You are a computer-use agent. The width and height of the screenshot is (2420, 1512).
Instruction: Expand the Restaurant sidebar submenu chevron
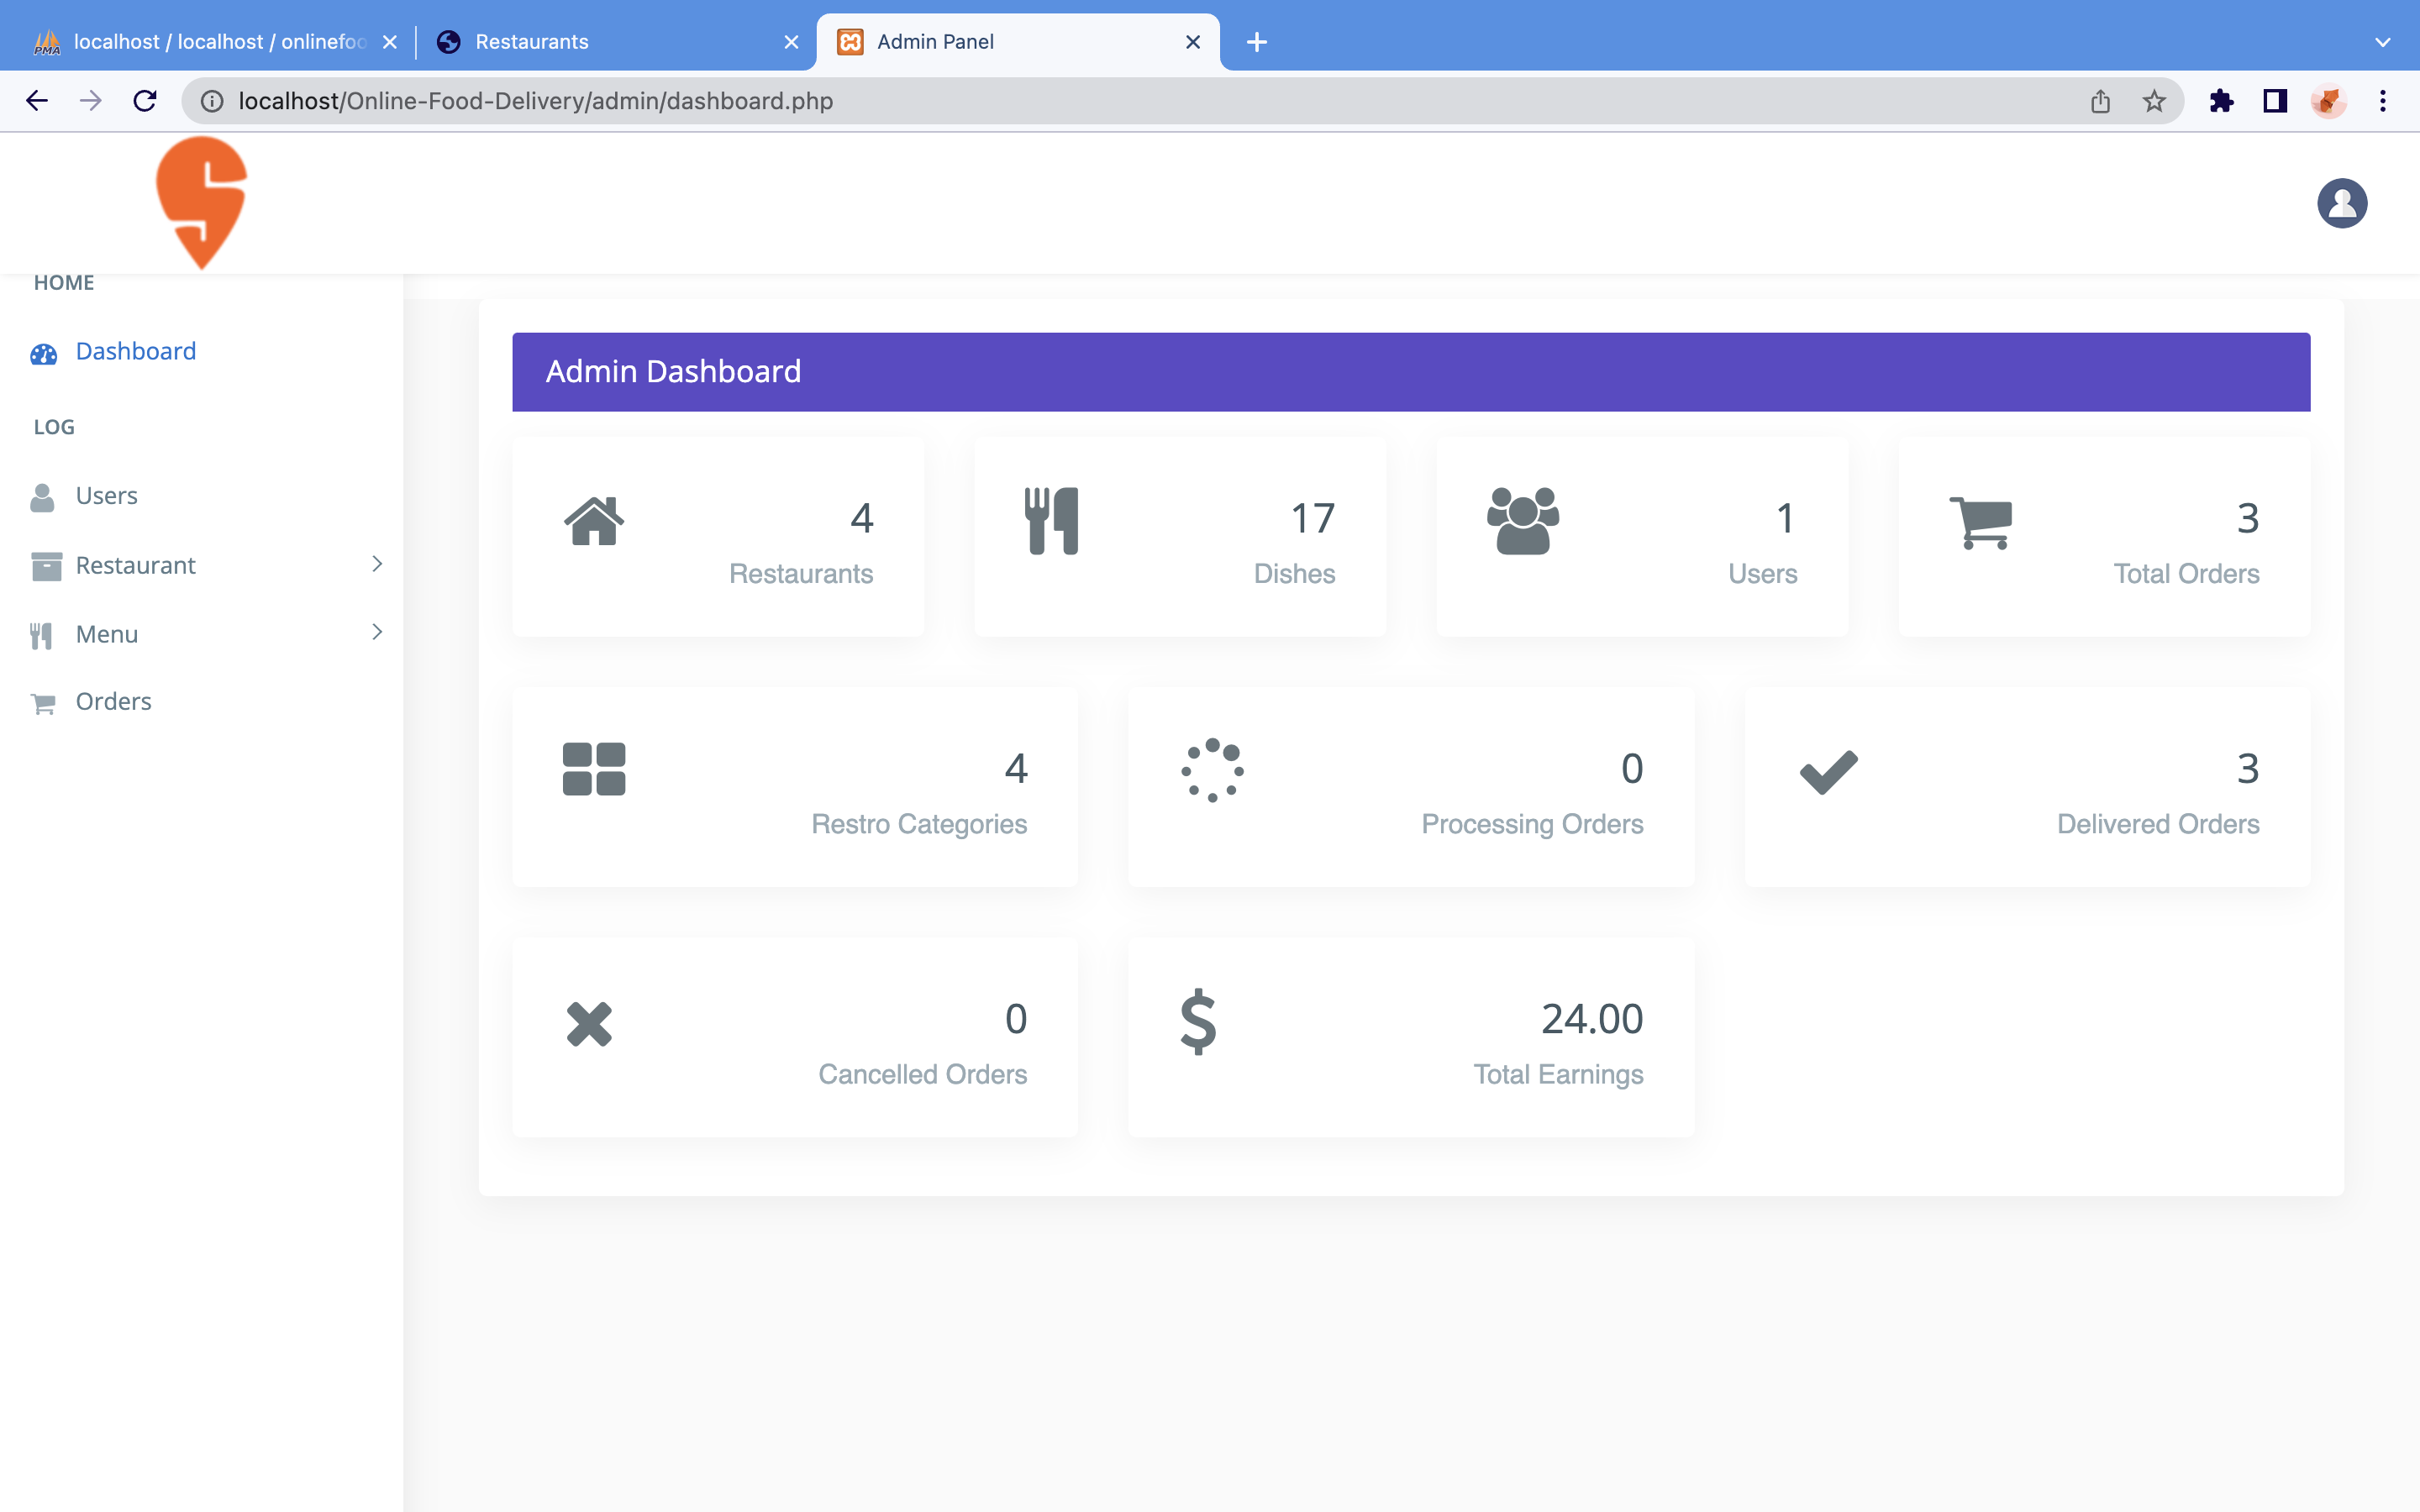coord(377,564)
